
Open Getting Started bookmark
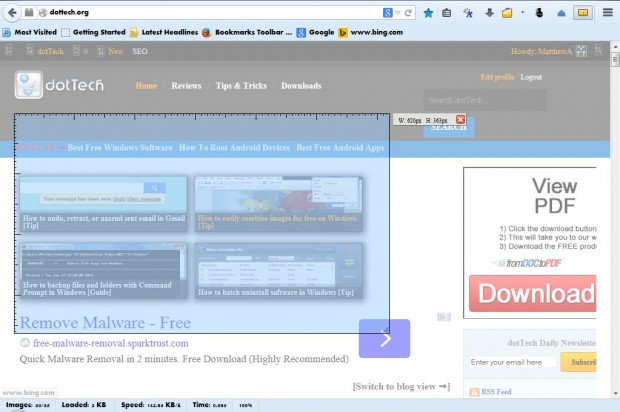(94, 32)
